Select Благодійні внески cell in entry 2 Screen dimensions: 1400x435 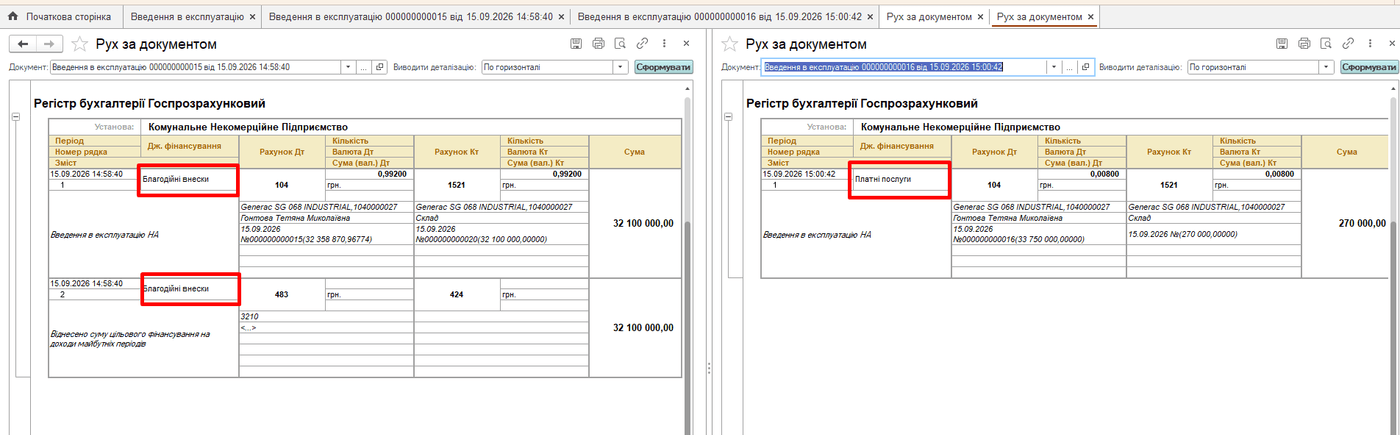tap(189, 289)
